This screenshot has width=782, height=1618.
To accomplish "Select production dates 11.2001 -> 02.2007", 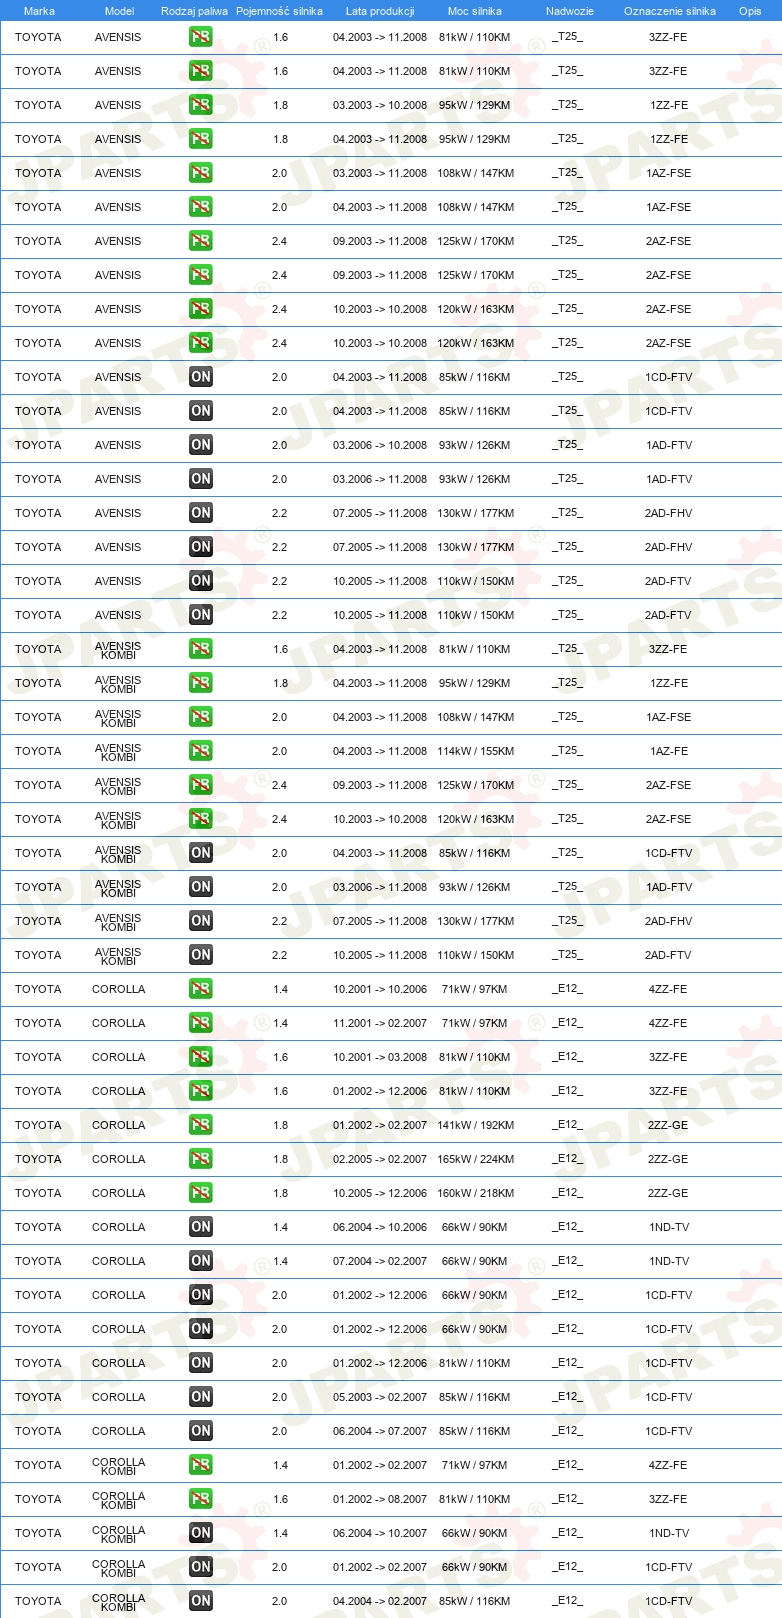I will [380, 1023].
